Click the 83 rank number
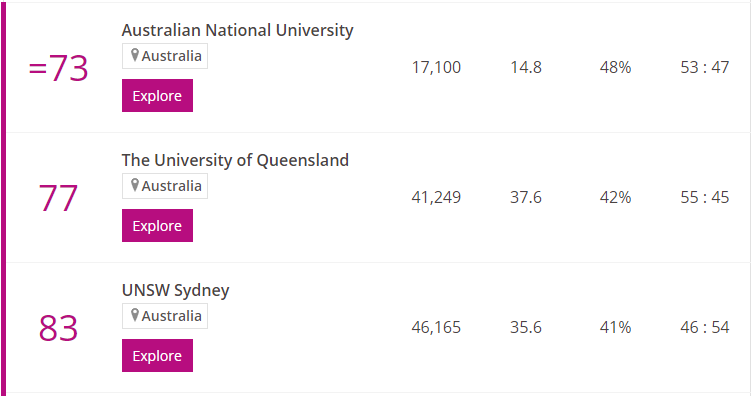The height and width of the screenshot is (396, 752). point(58,328)
